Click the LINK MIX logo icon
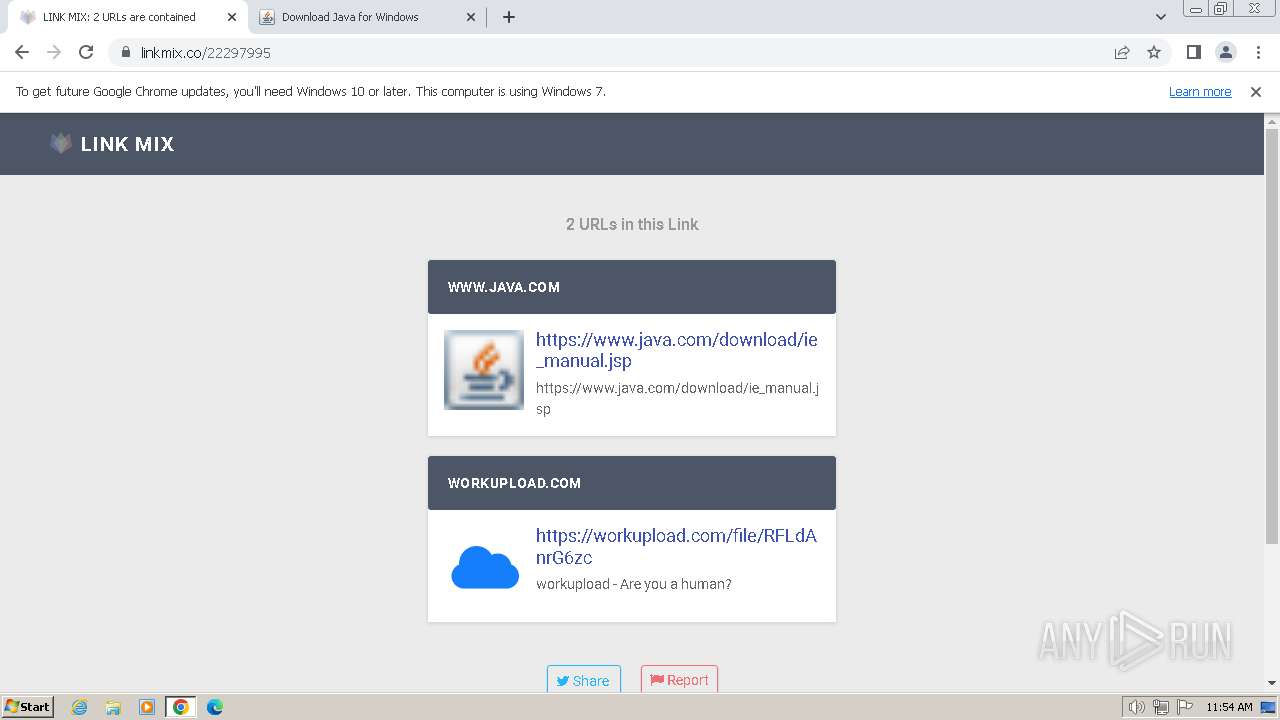 point(61,143)
